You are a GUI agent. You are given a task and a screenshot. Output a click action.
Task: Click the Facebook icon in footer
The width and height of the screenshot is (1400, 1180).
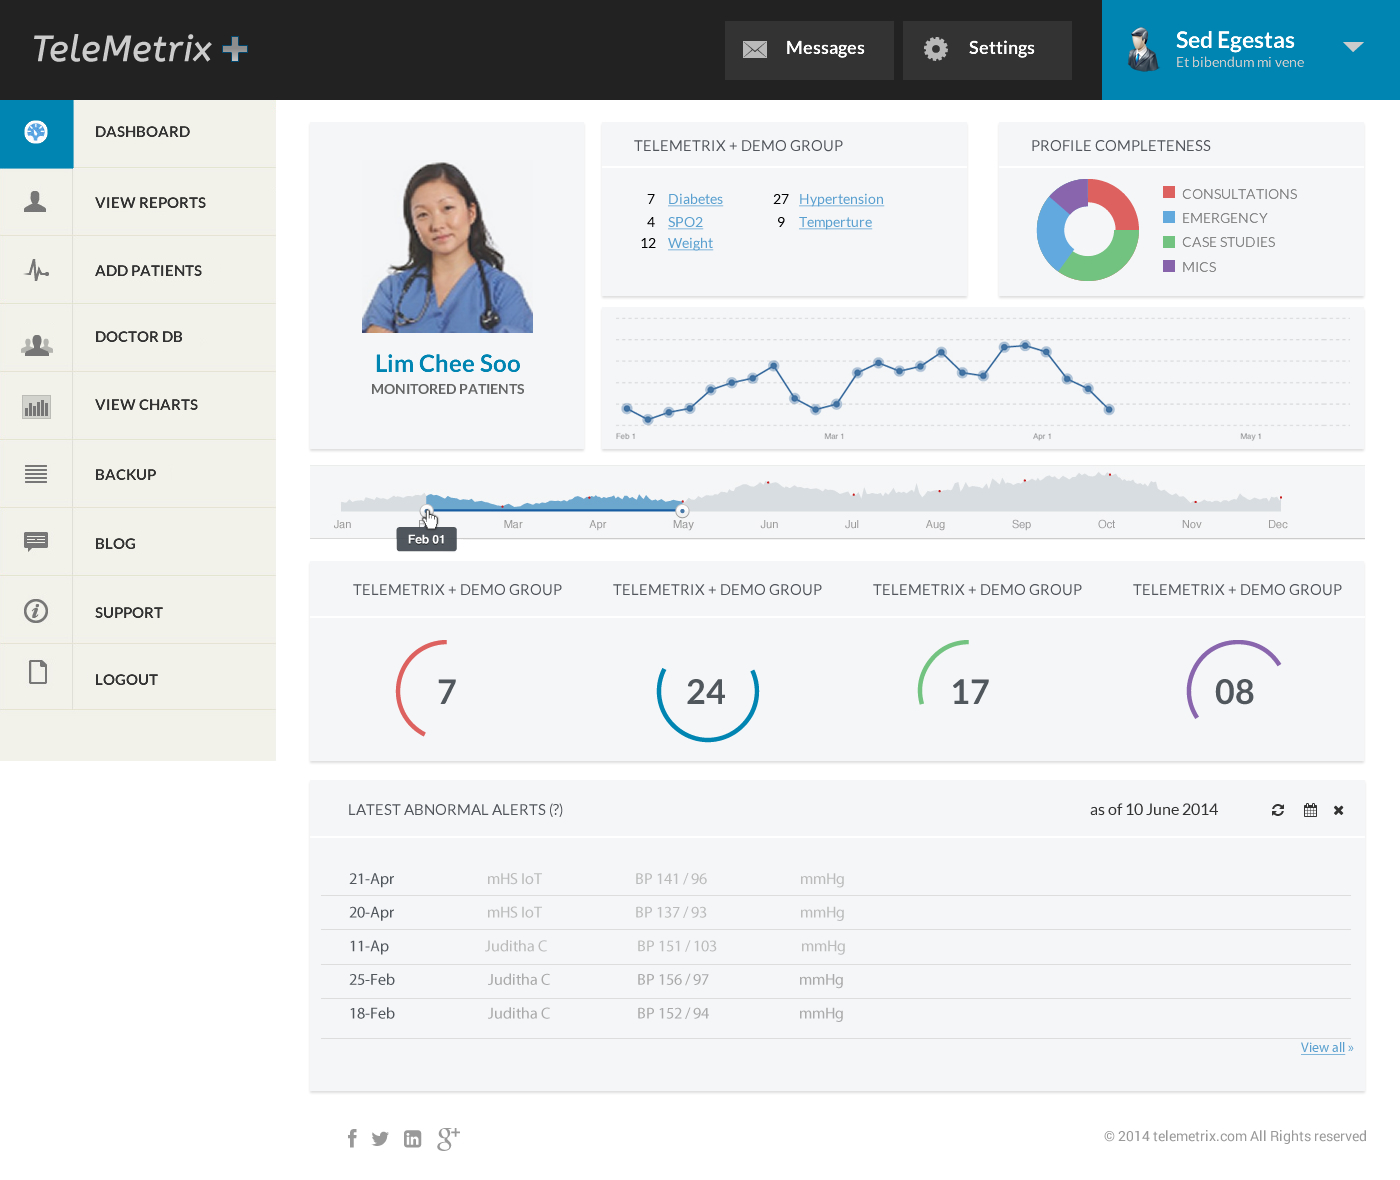352,1138
